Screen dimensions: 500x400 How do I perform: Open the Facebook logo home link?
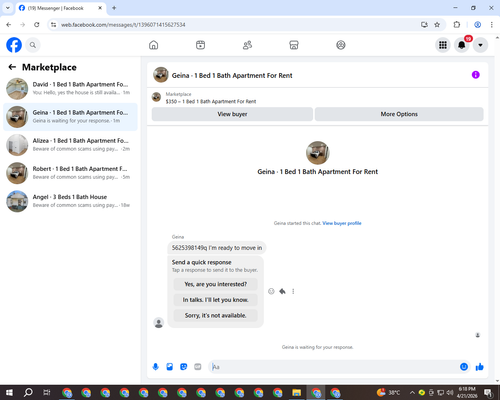[14, 45]
